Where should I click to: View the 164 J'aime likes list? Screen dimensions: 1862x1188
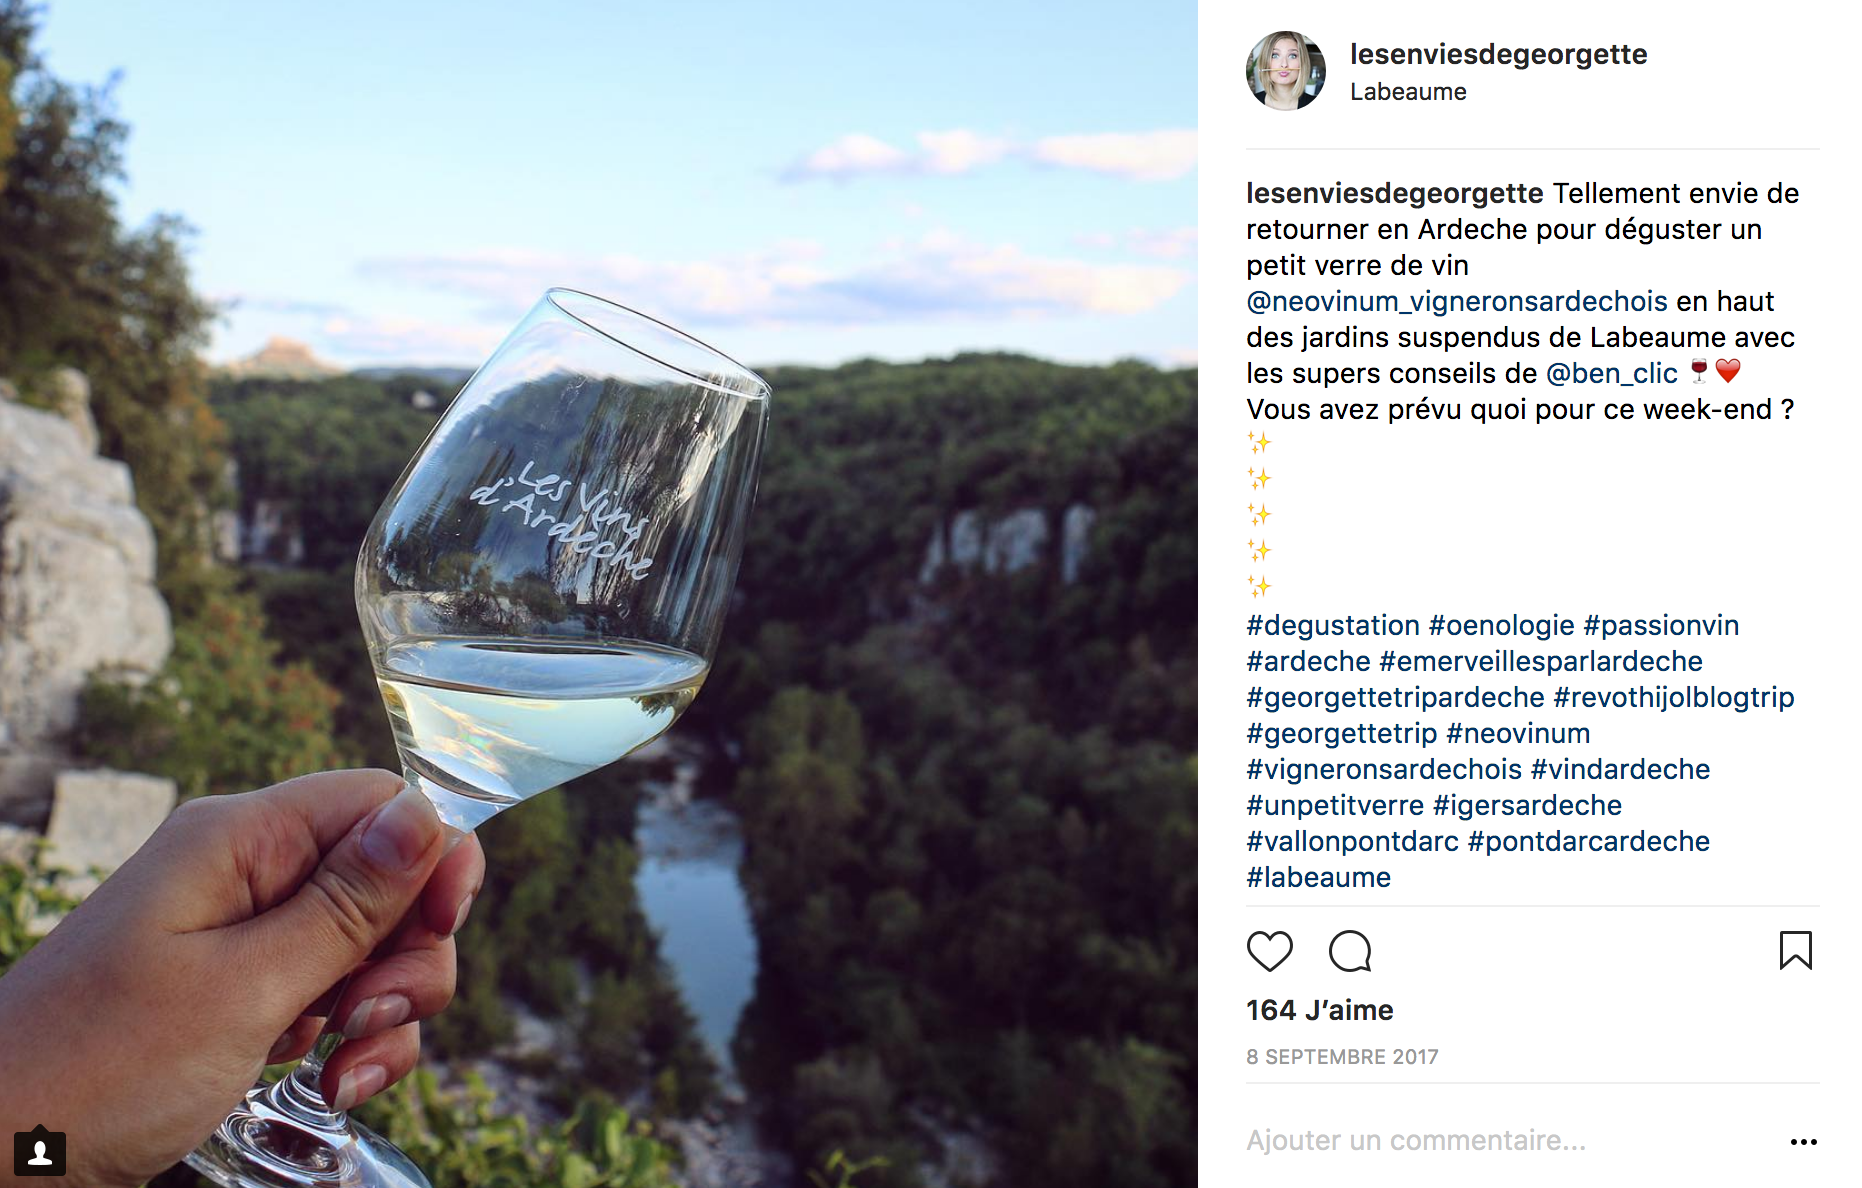click(1319, 1010)
